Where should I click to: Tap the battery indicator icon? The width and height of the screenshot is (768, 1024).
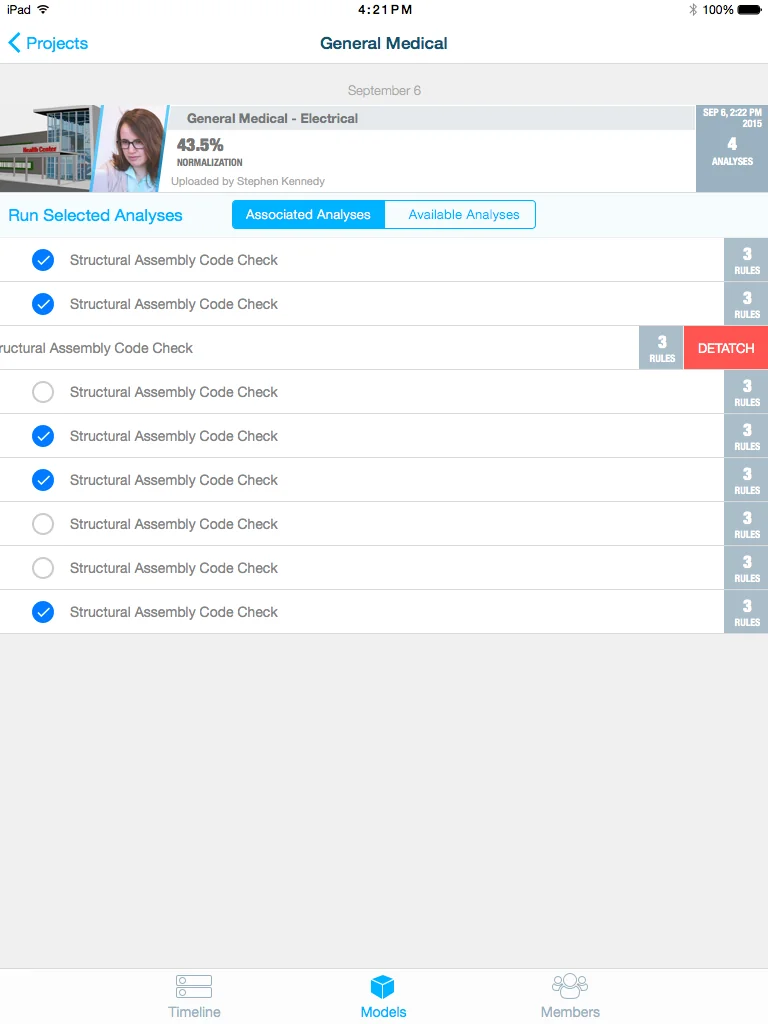749,10
